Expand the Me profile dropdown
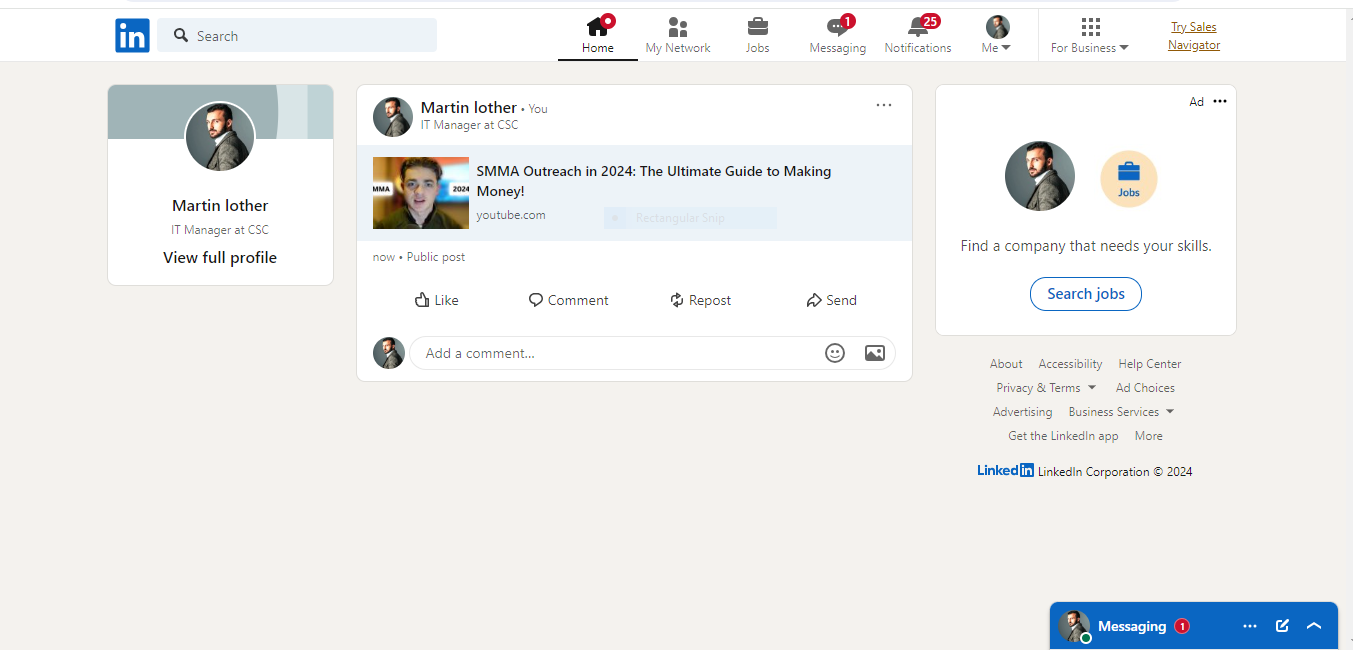1353x650 pixels. click(997, 35)
